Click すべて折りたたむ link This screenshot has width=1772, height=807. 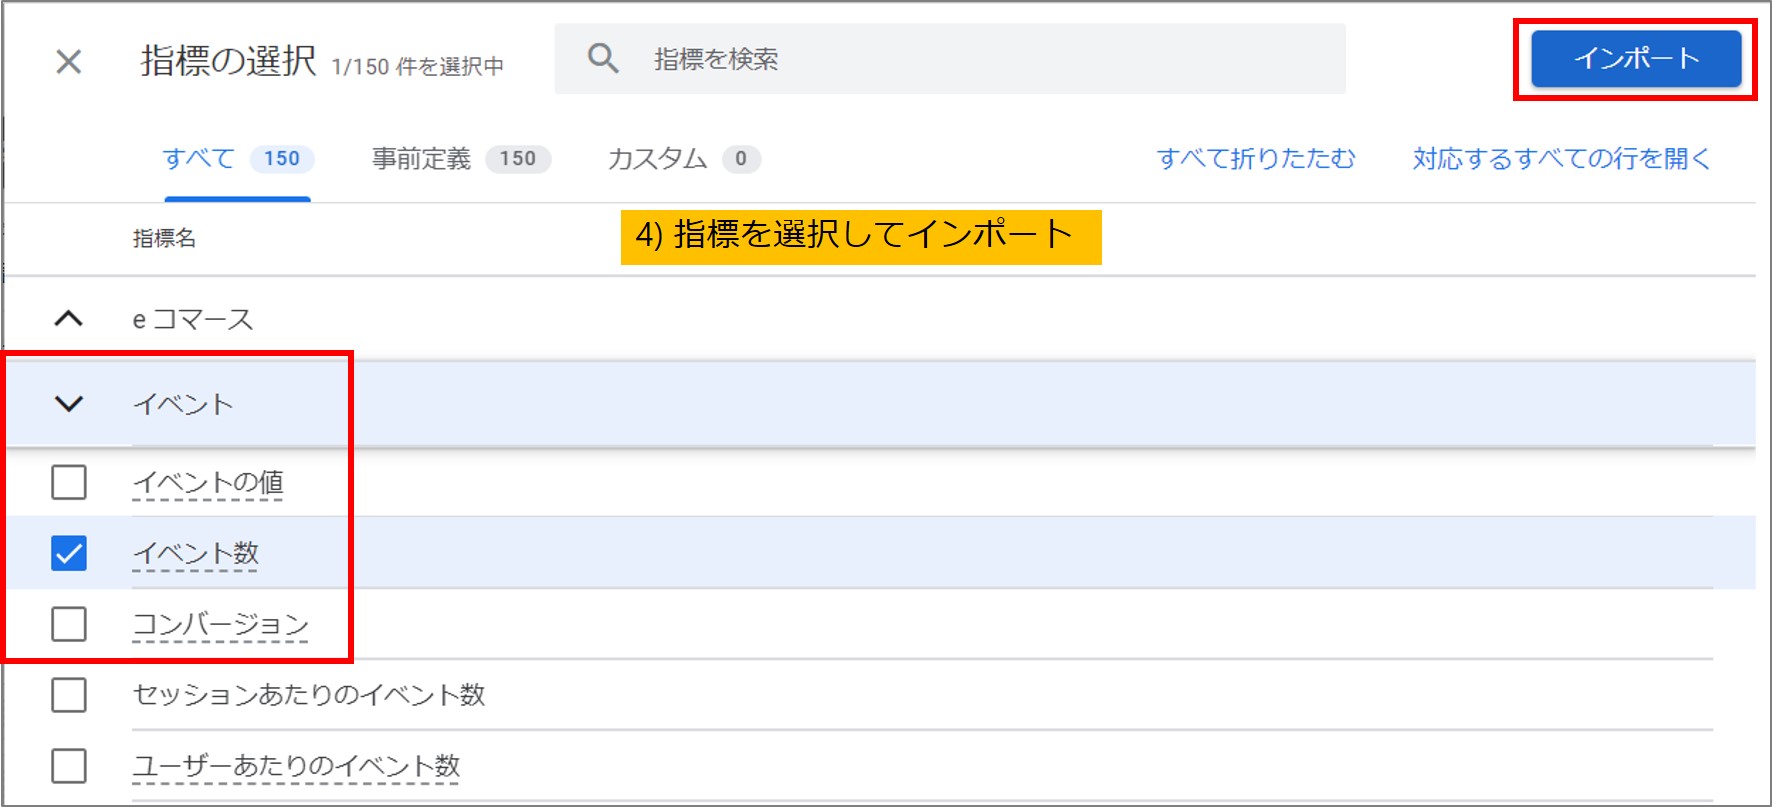point(1256,158)
